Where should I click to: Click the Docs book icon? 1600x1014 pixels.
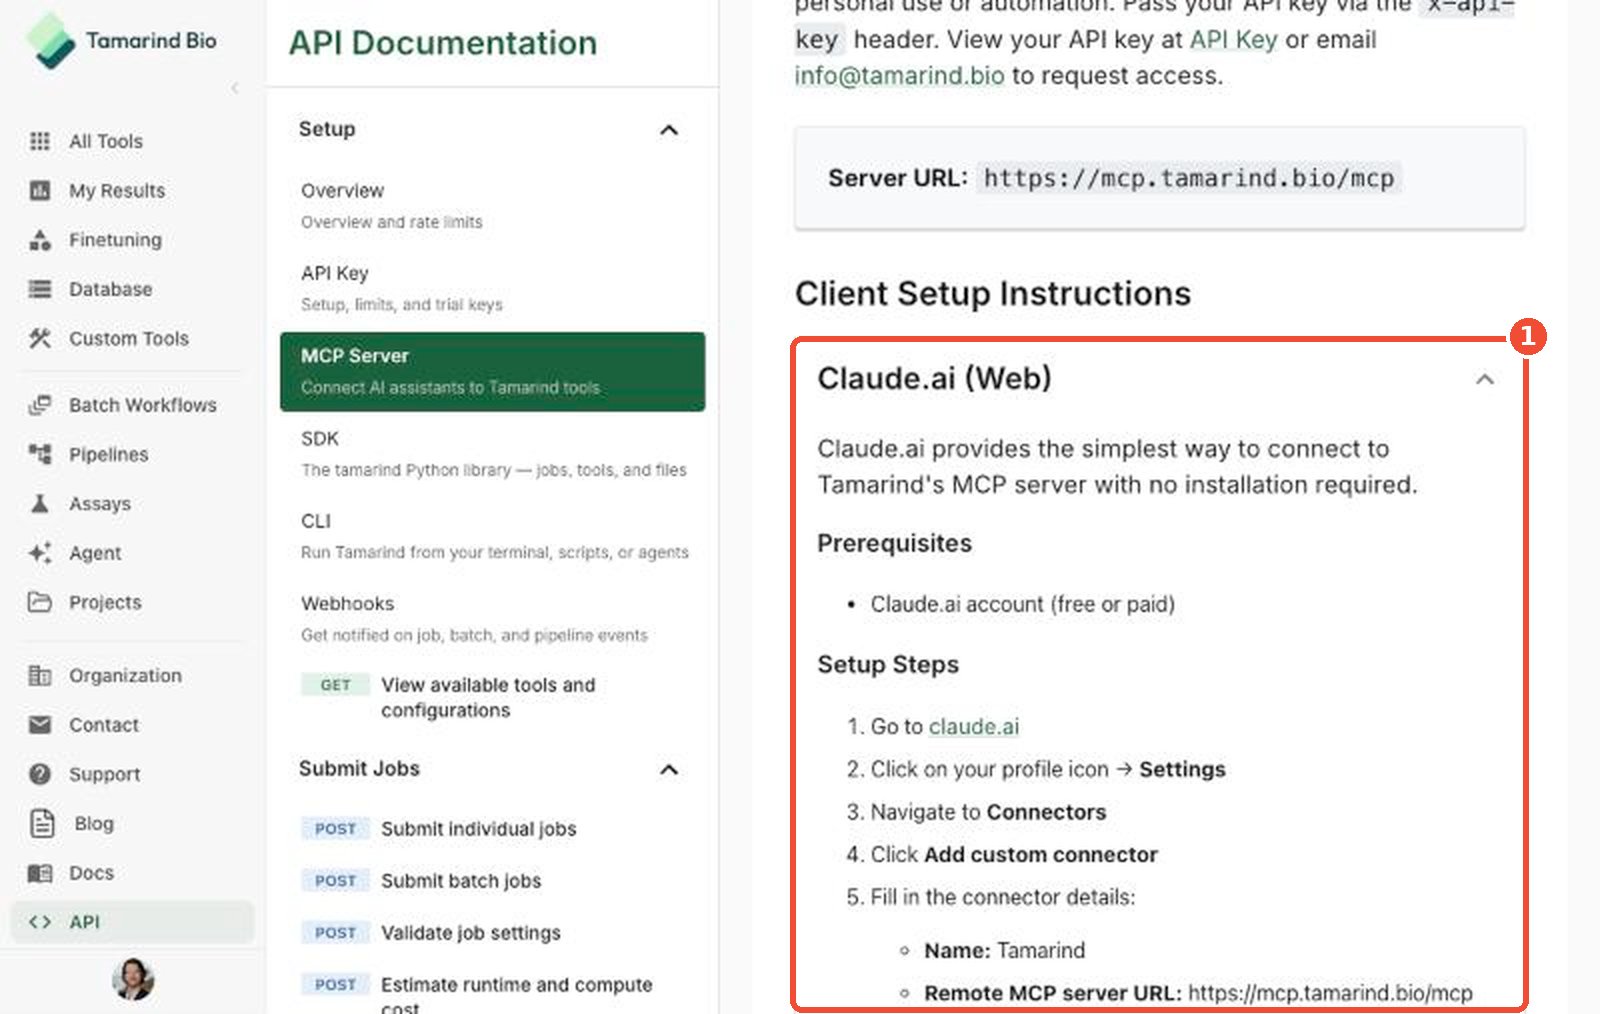[40, 873]
